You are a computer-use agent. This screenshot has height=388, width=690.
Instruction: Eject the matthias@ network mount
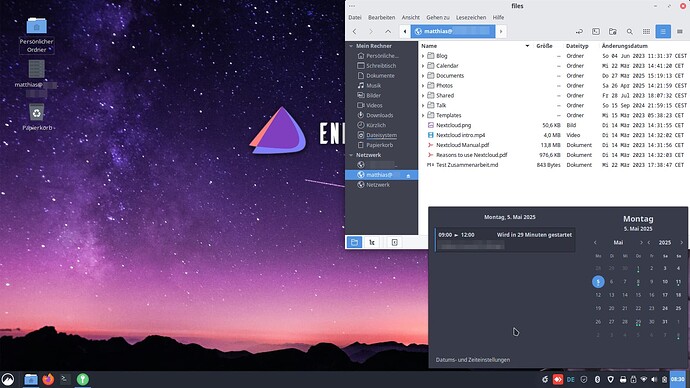pos(408,176)
